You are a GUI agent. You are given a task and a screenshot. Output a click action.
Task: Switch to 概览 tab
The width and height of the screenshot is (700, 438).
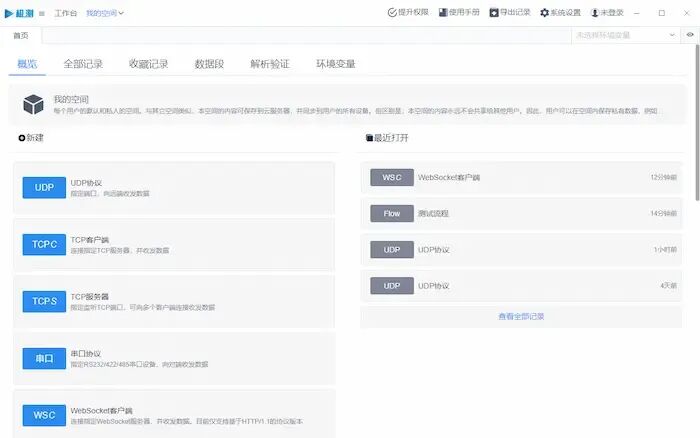tap(27, 64)
